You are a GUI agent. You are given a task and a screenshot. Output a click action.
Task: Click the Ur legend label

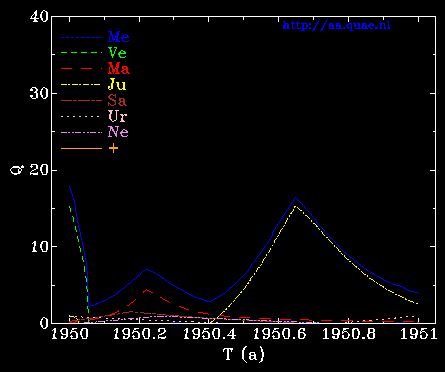tap(117, 116)
